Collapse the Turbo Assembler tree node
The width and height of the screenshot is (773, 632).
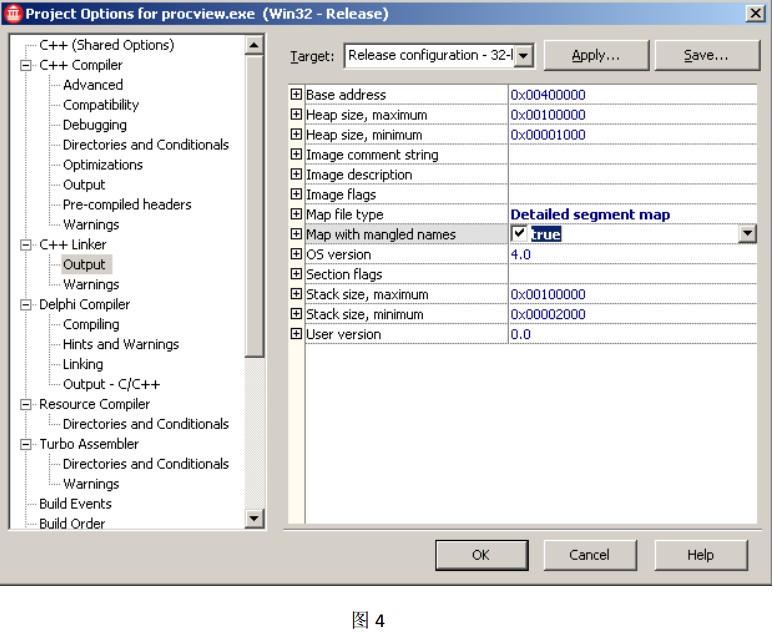point(26,444)
